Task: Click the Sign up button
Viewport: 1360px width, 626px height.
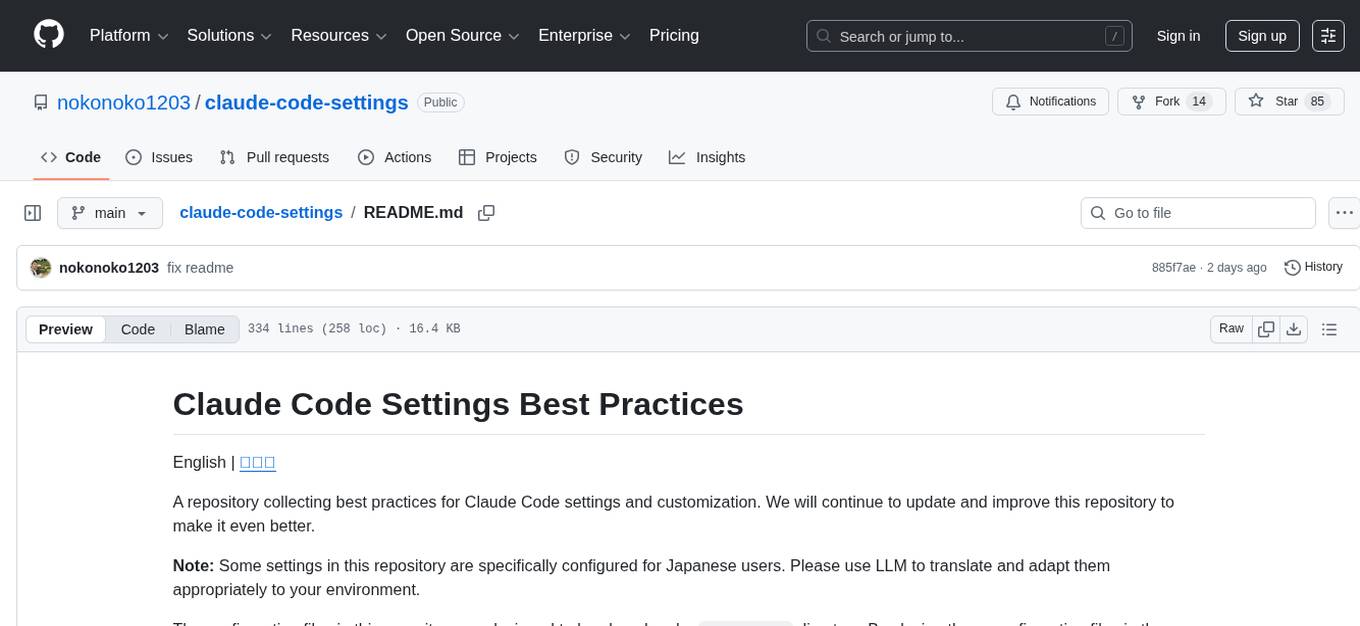Action: point(1261,35)
